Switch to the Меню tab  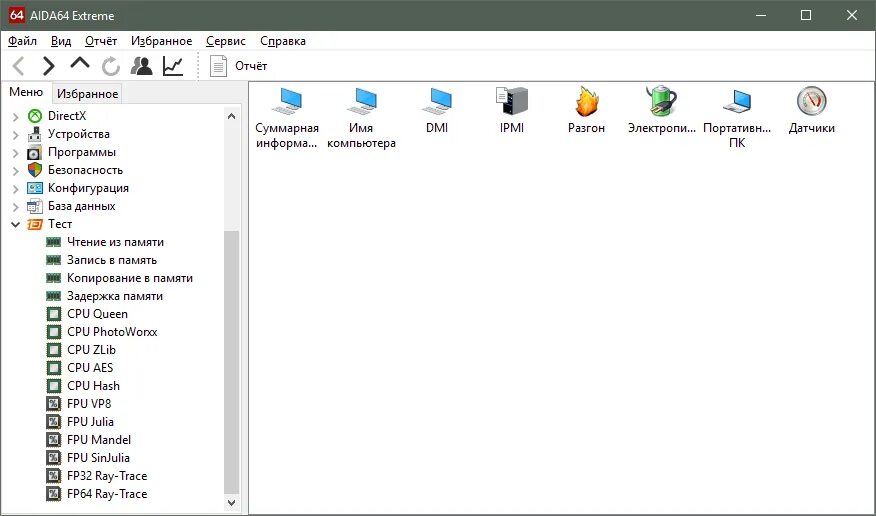click(x=26, y=92)
